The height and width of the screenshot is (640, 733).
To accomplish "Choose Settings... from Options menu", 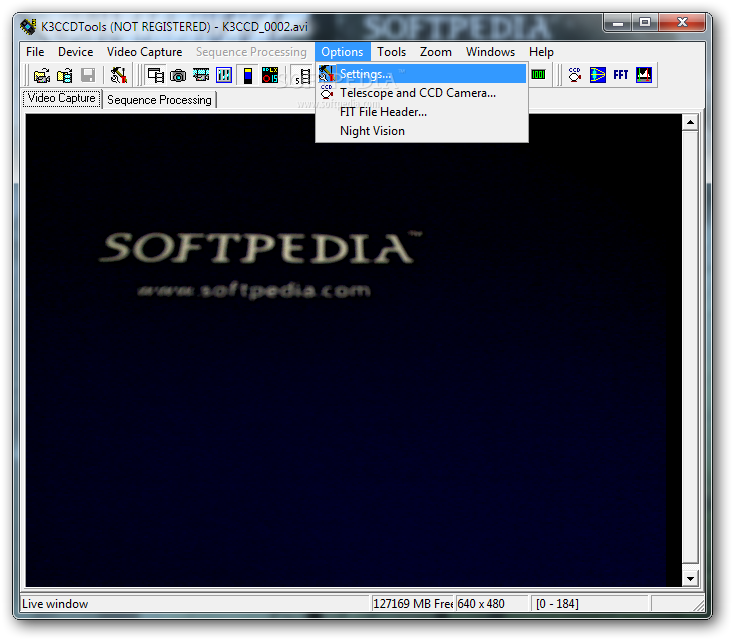I will (422, 74).
